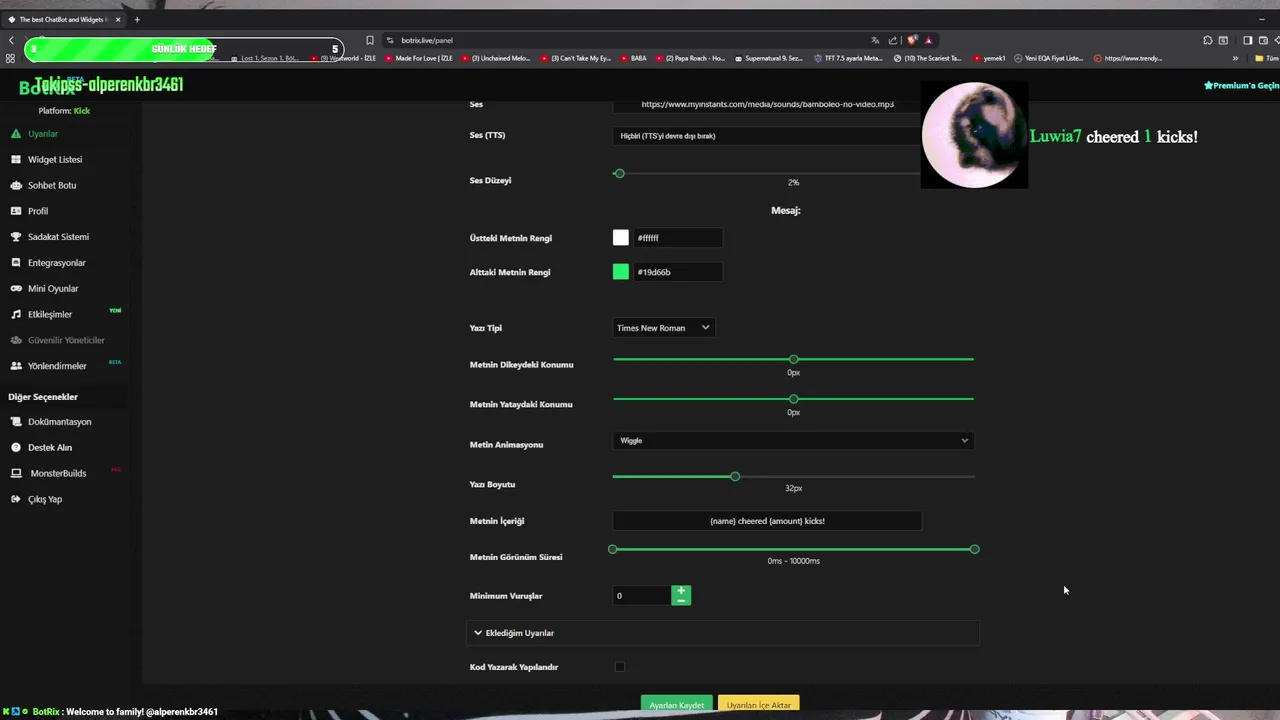Select Mini Oyunlar in sidebar menu
The width and height of the screenshot is (1280, 720).
(x=53, y=289)
